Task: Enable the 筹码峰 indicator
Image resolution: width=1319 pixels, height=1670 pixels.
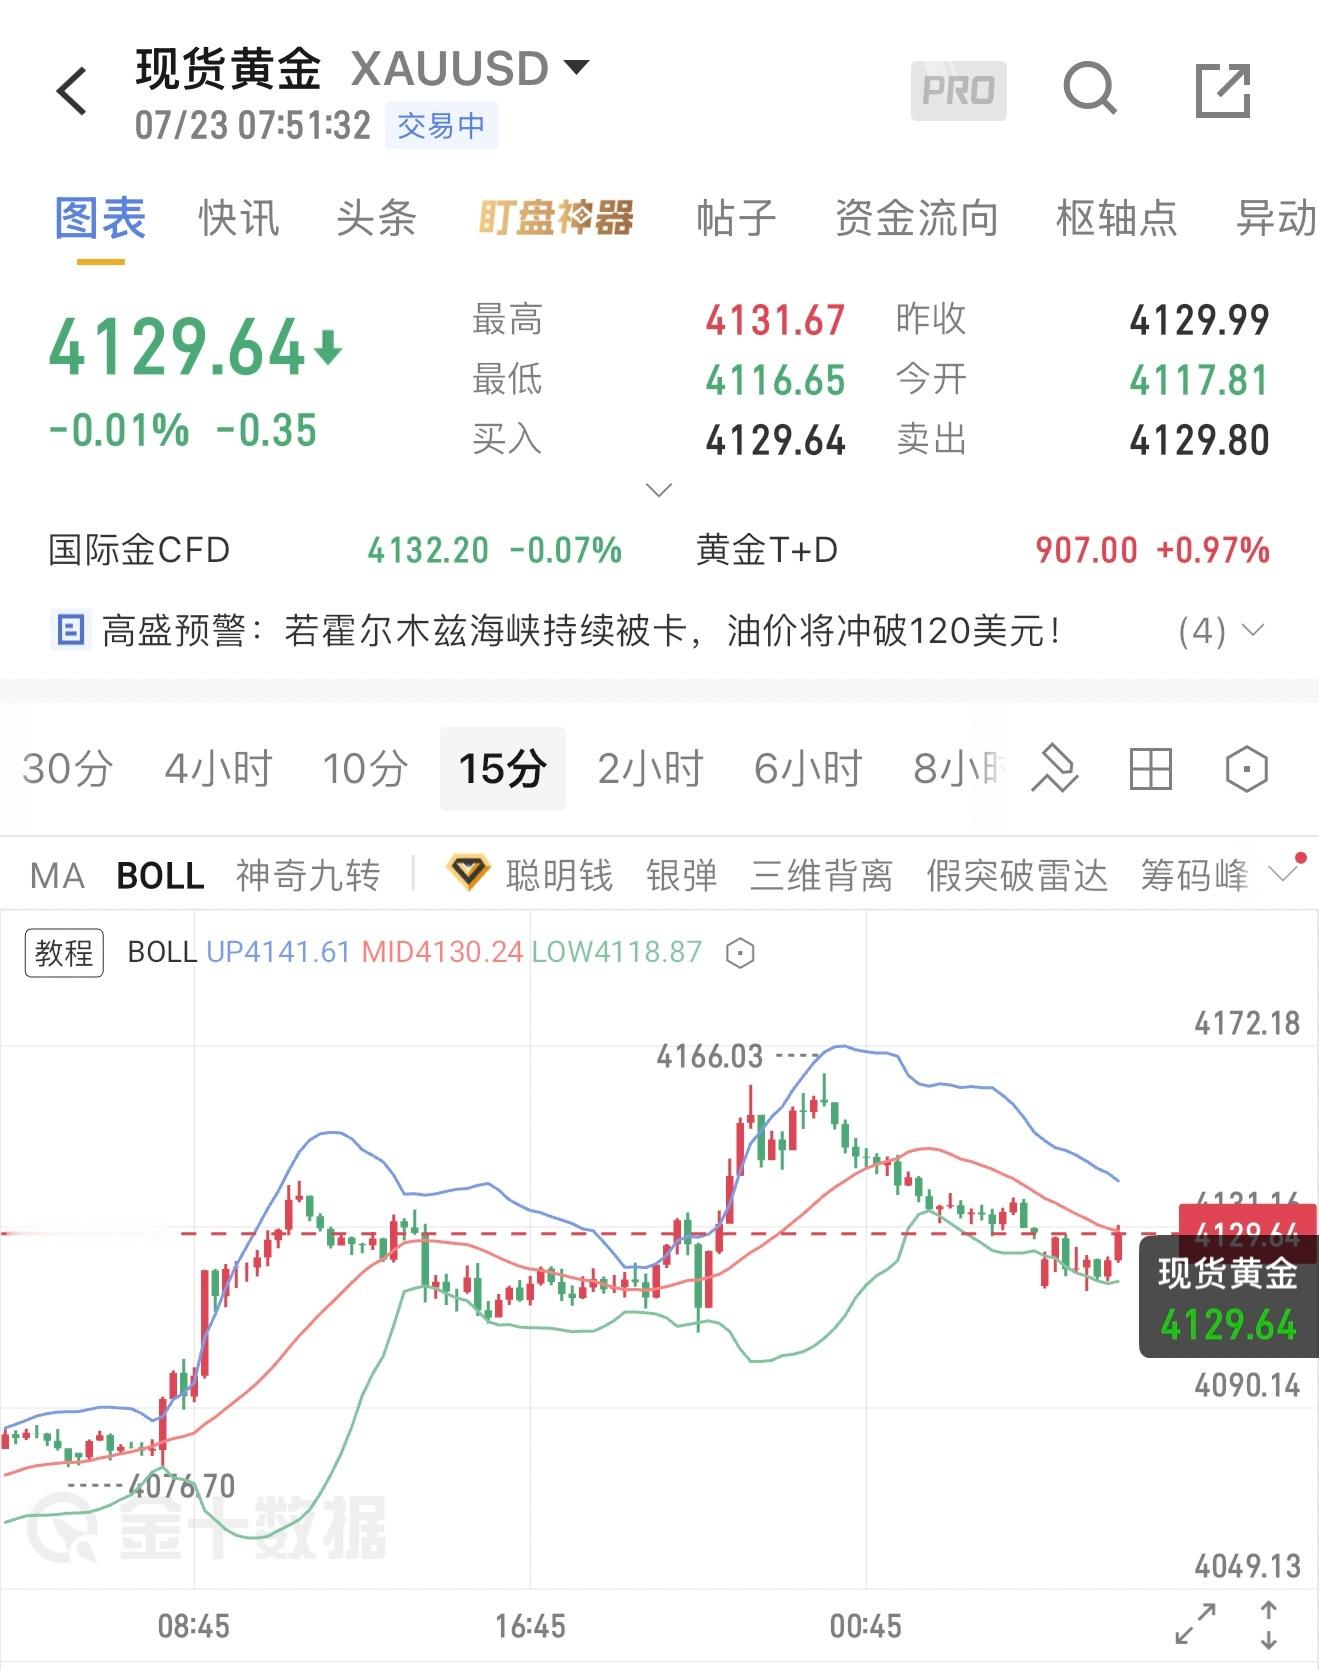Action: coord(1195,876)
